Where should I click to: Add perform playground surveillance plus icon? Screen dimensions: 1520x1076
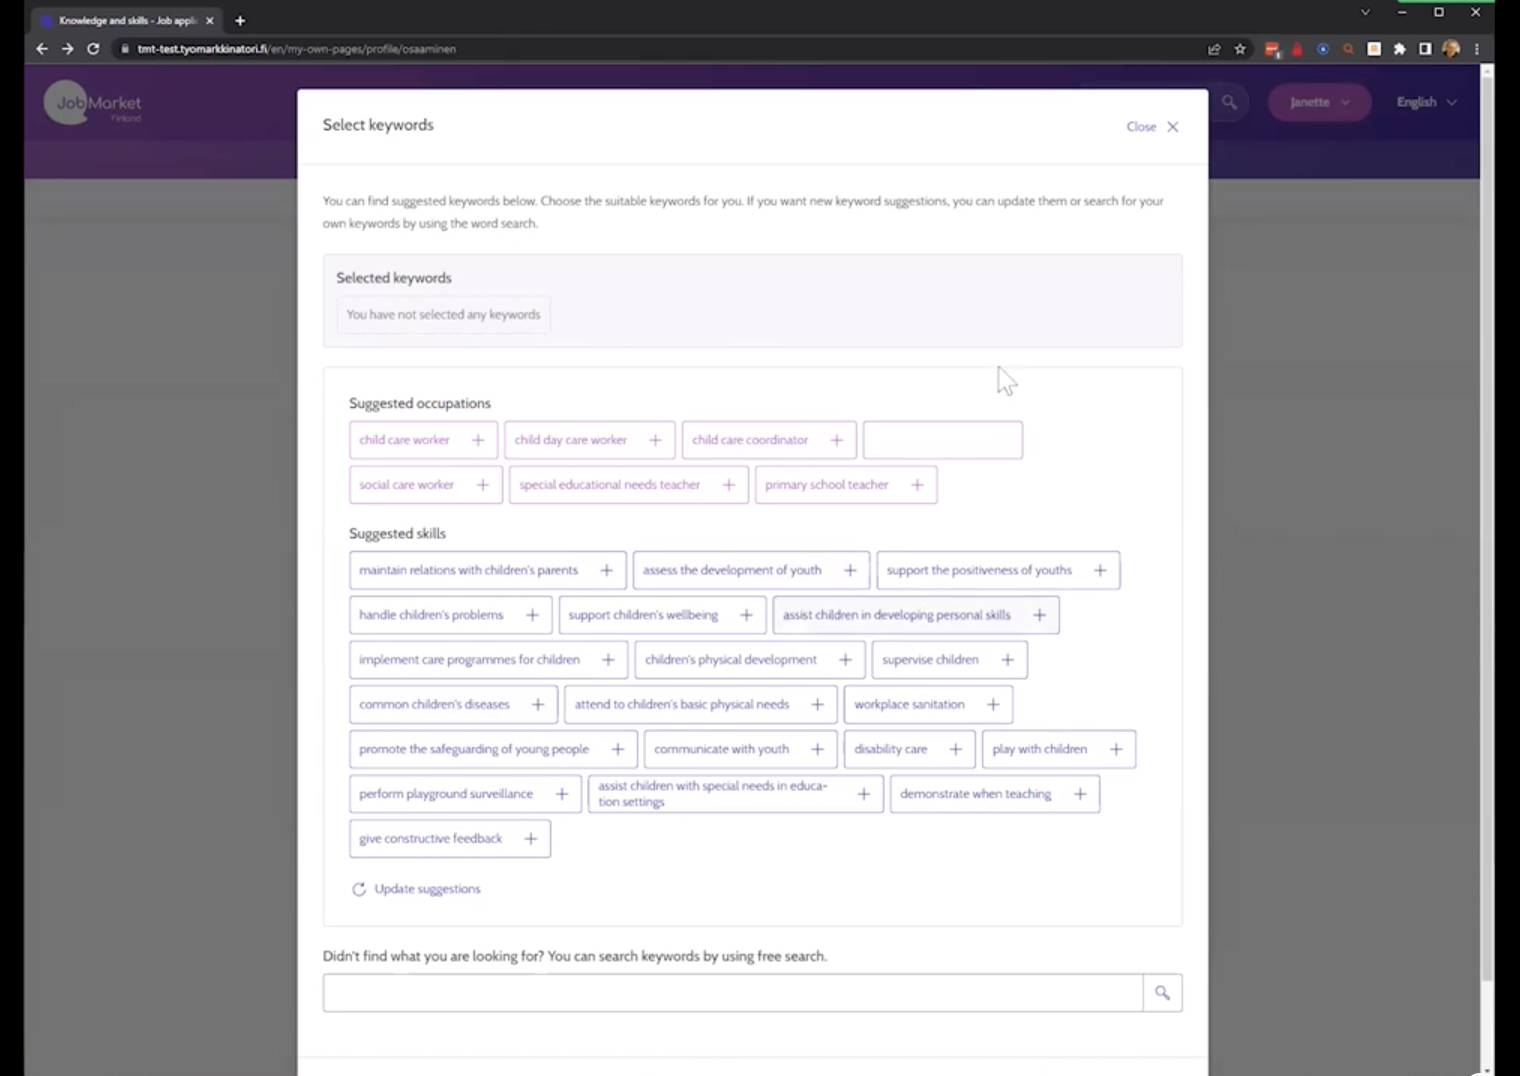pos(562,794)
